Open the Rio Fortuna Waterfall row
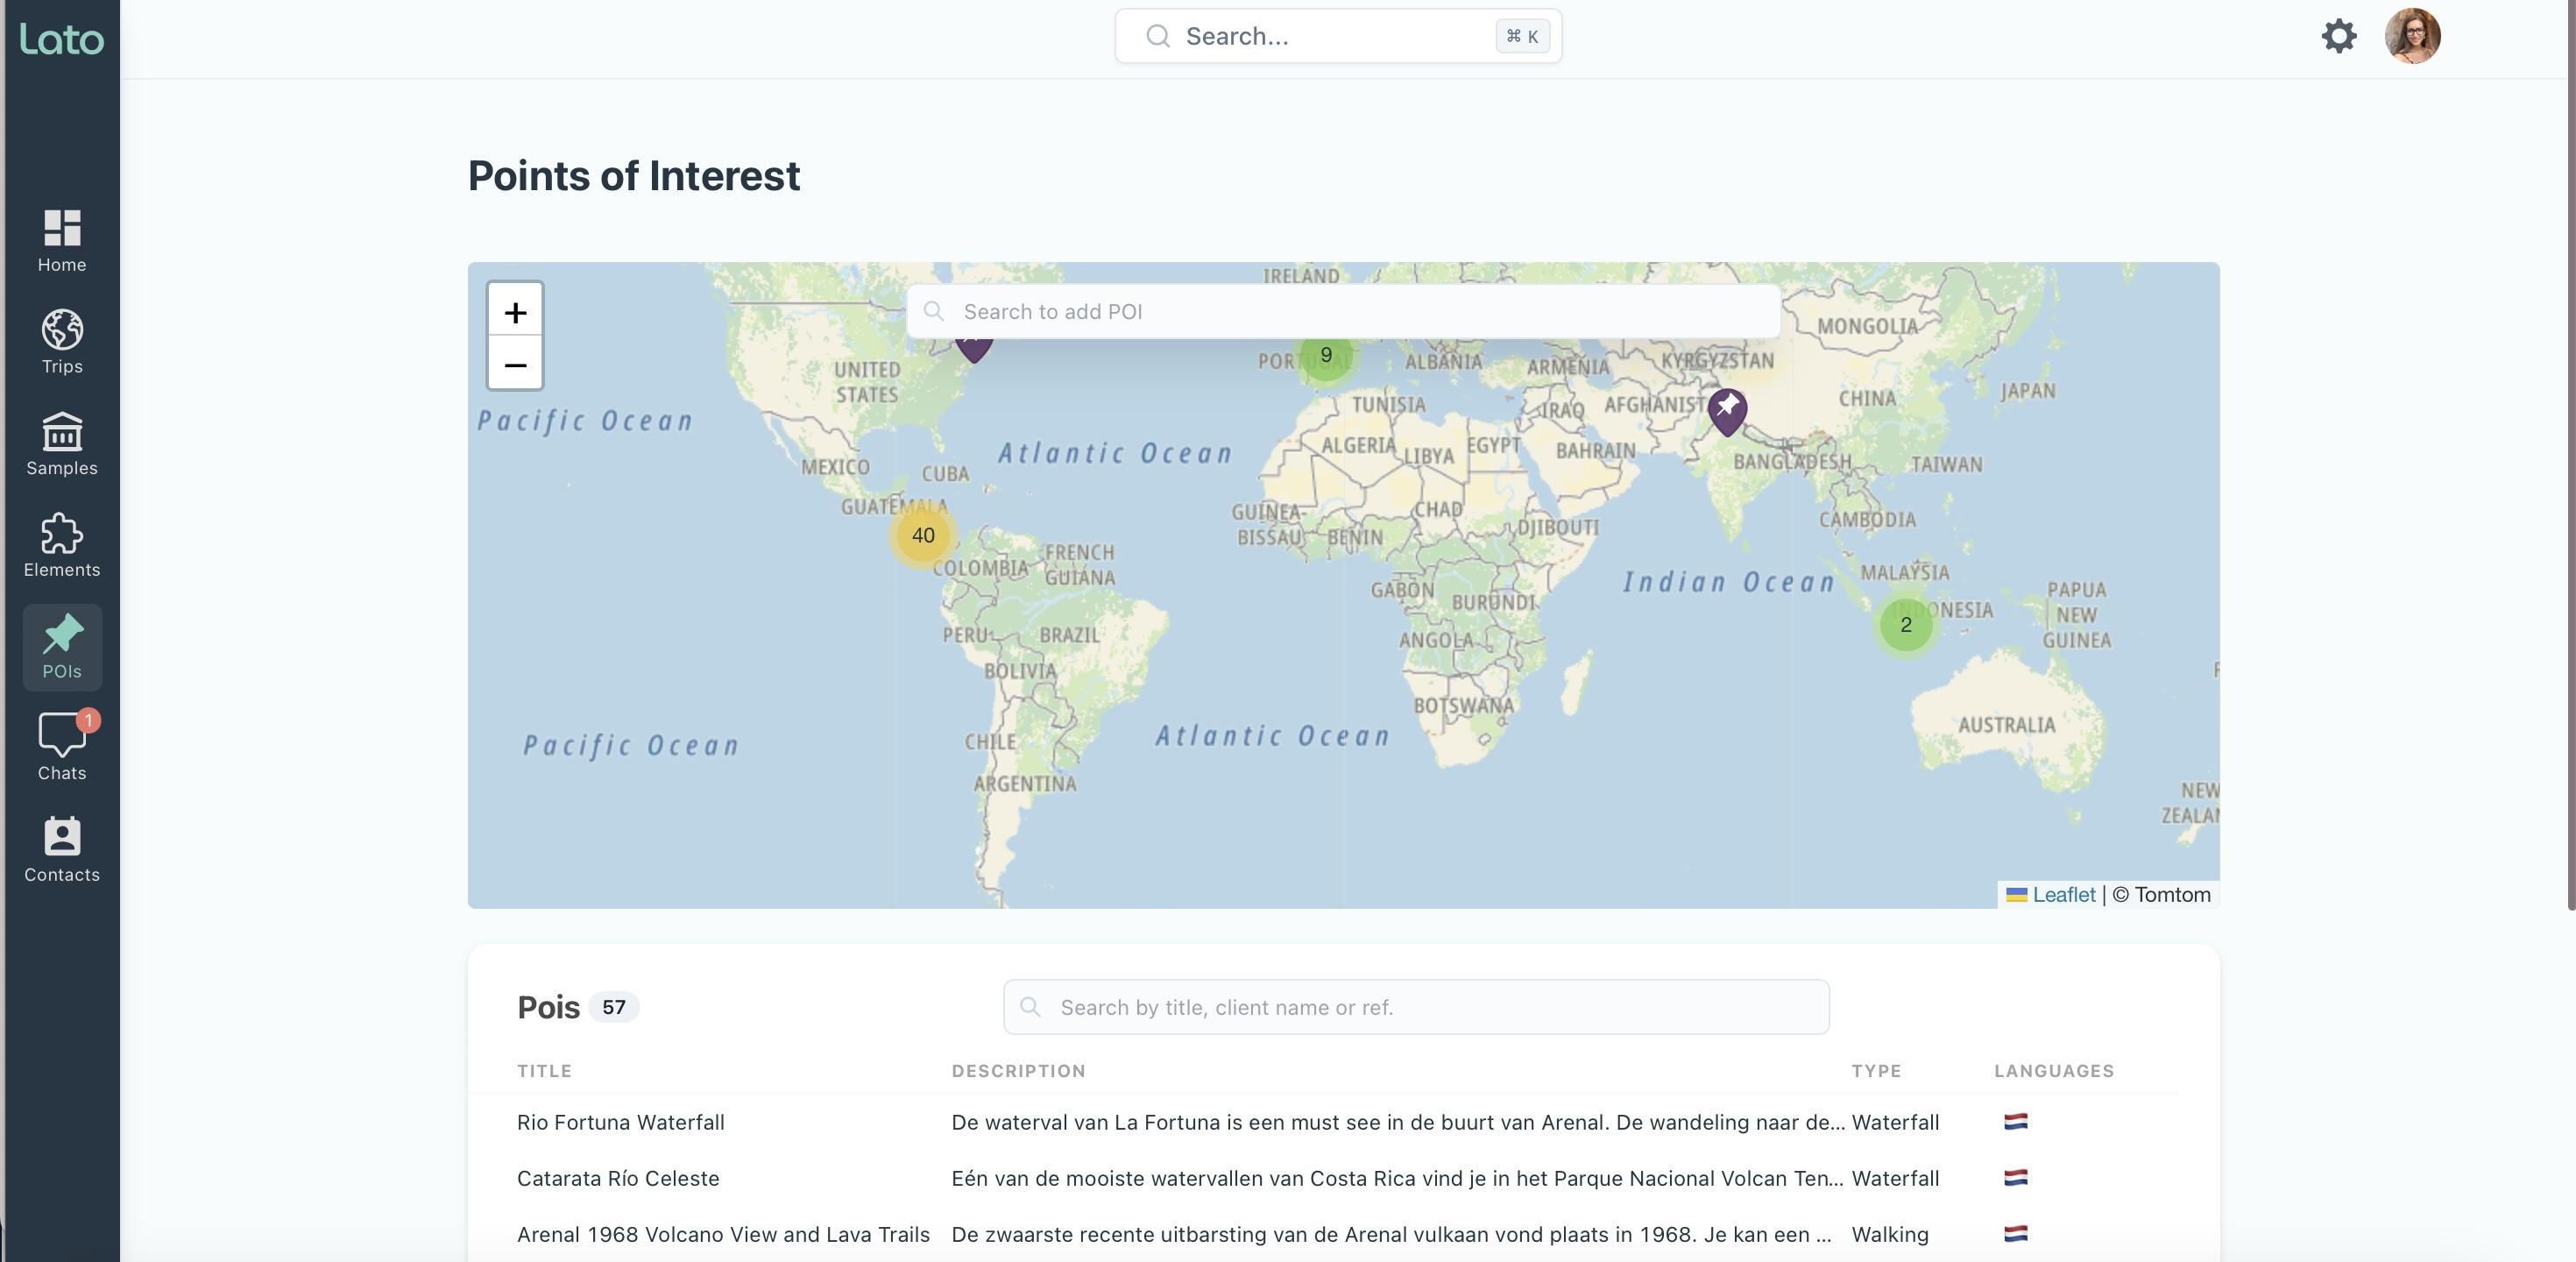The image size is (2576, 1262). pos(621,1122)
